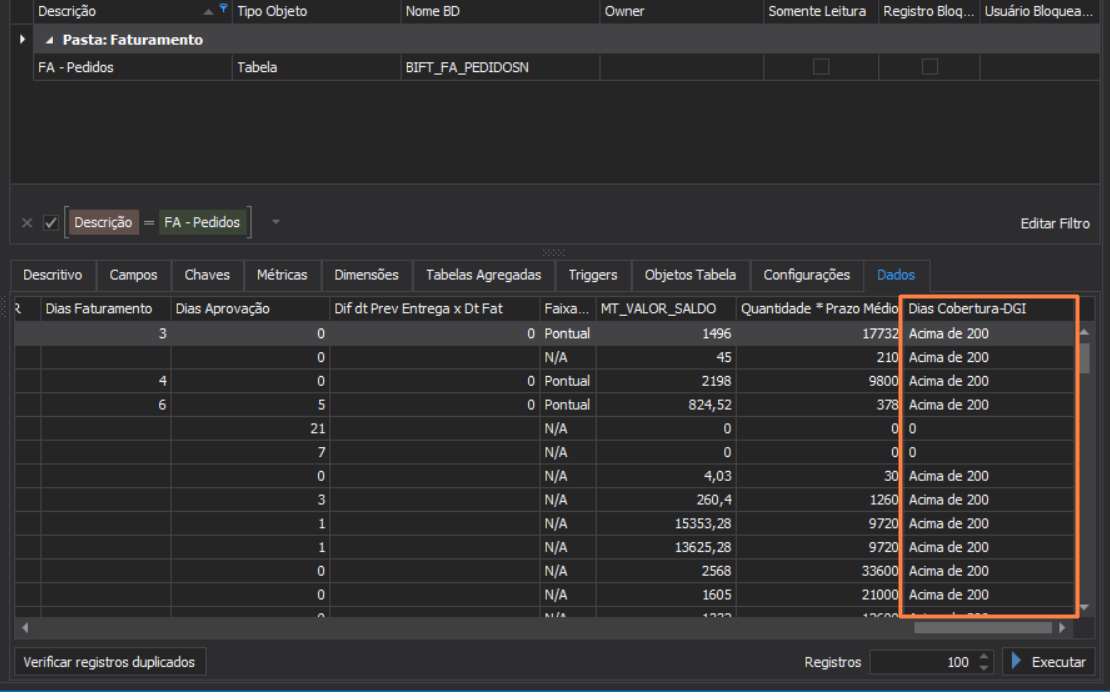
Task: Switch to Objetos Tabela tab
Action: [690, 275]
